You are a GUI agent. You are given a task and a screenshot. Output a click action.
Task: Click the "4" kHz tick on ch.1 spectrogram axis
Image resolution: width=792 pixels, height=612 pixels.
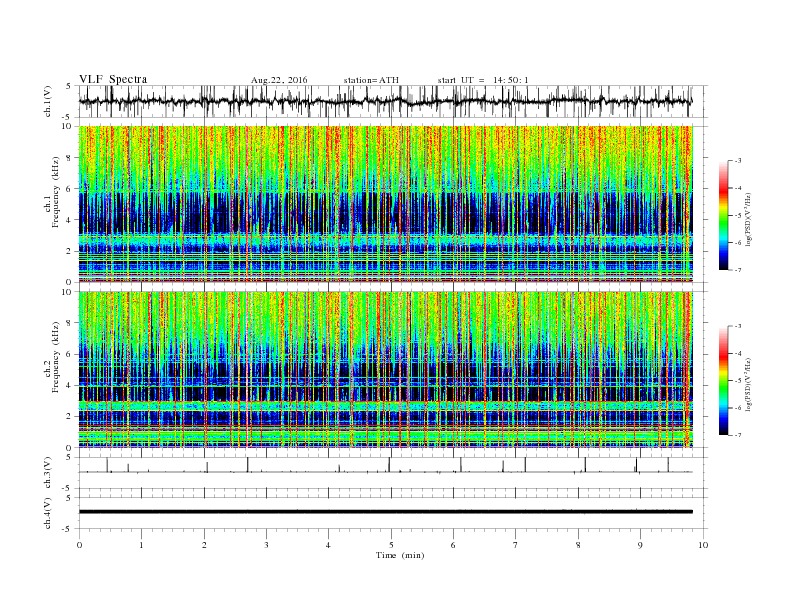pos(70,220)
